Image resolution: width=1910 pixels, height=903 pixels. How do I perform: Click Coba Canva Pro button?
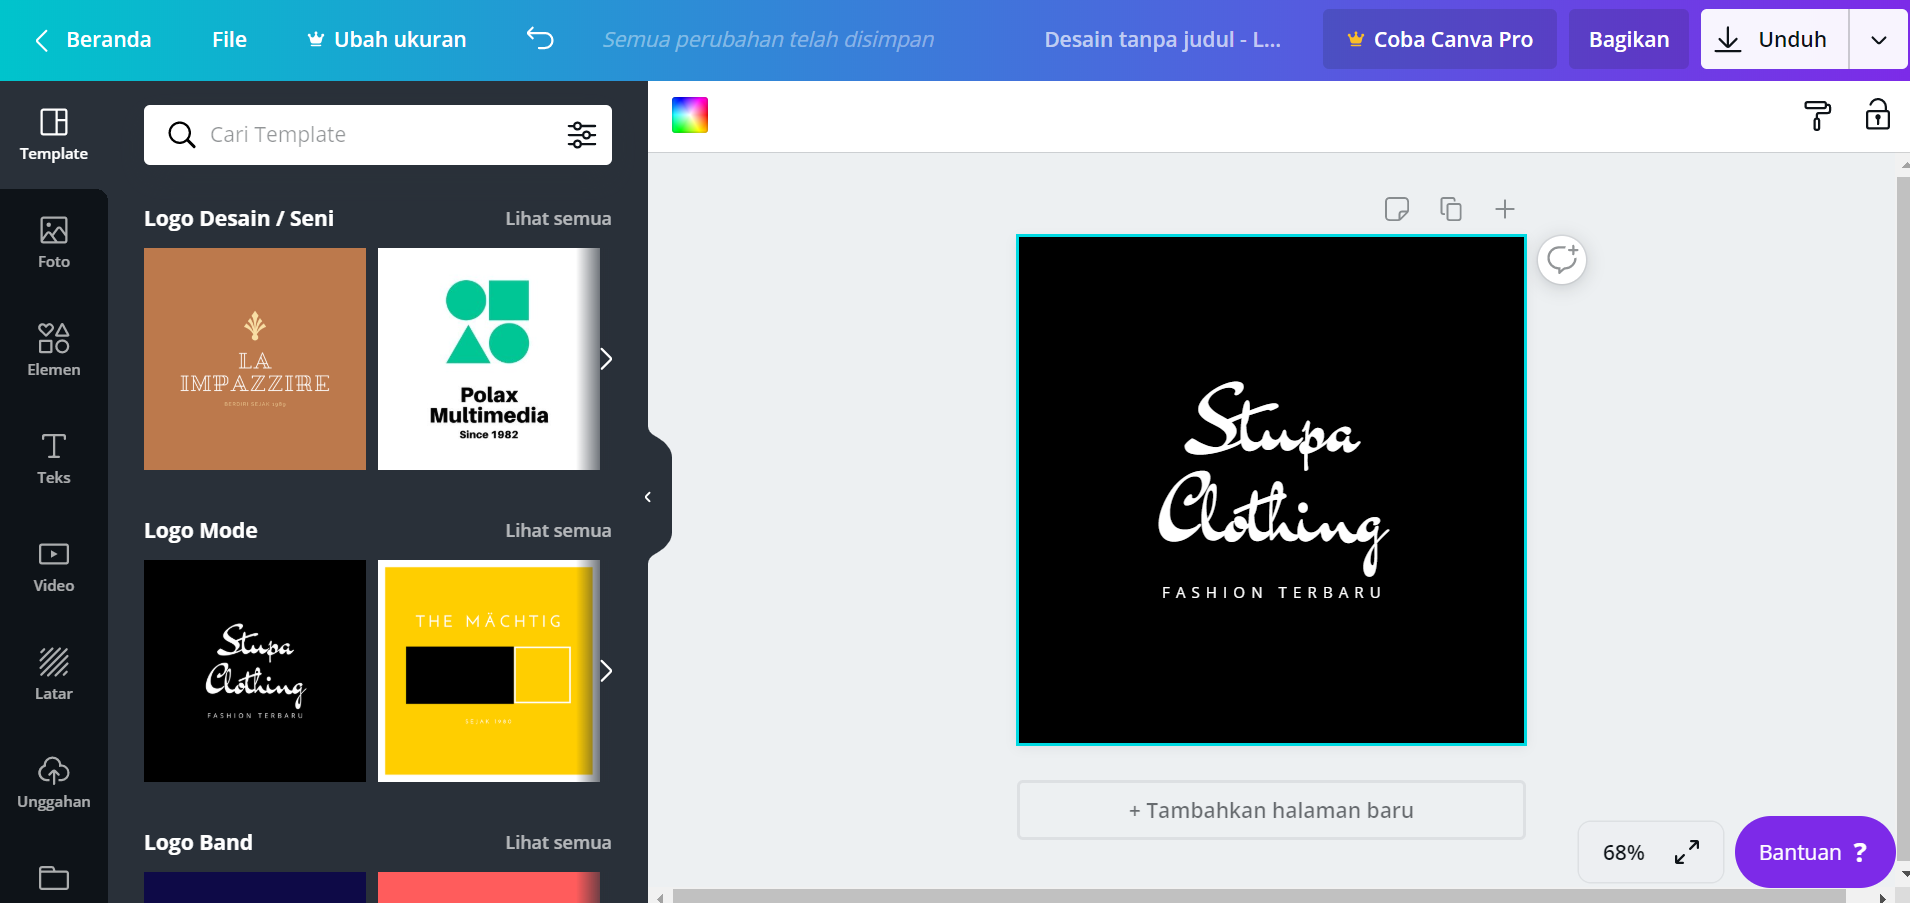1439,40
